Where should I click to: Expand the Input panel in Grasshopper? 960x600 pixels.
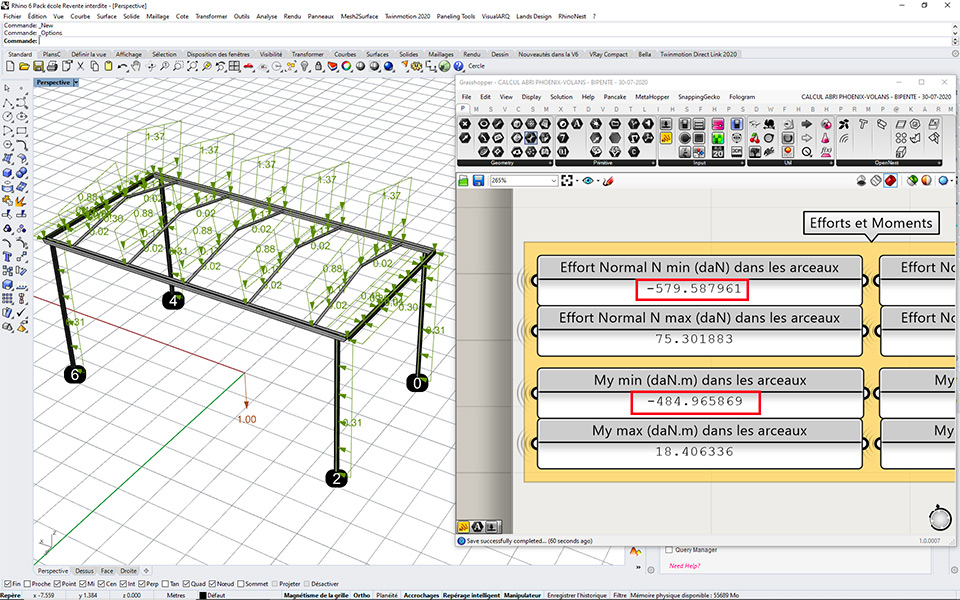click(x=742, y=163)
